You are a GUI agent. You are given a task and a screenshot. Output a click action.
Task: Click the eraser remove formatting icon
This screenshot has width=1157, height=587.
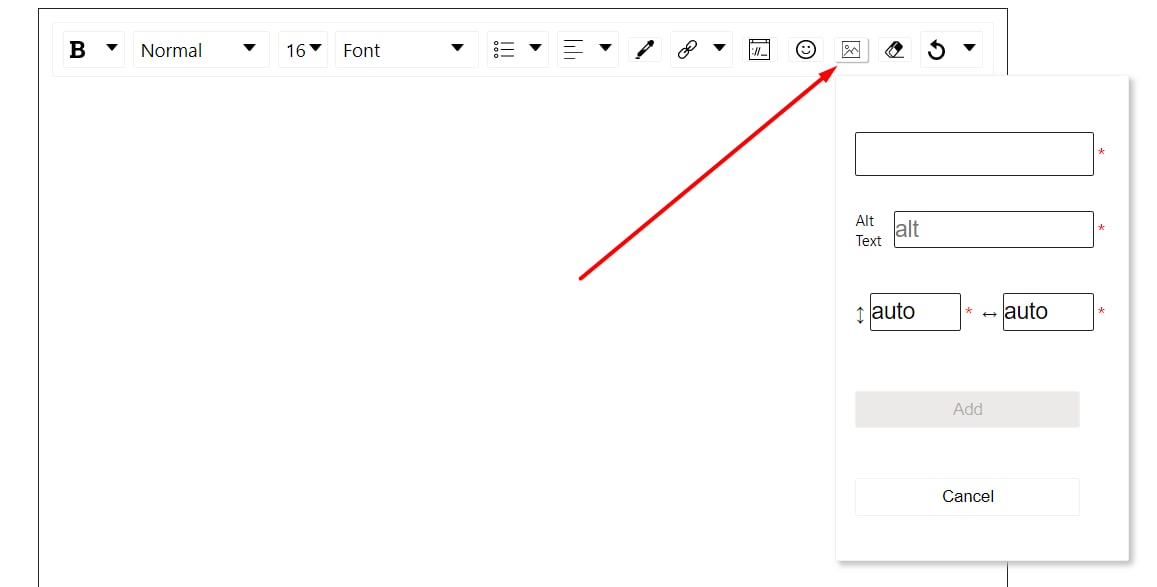click(894, 49)
